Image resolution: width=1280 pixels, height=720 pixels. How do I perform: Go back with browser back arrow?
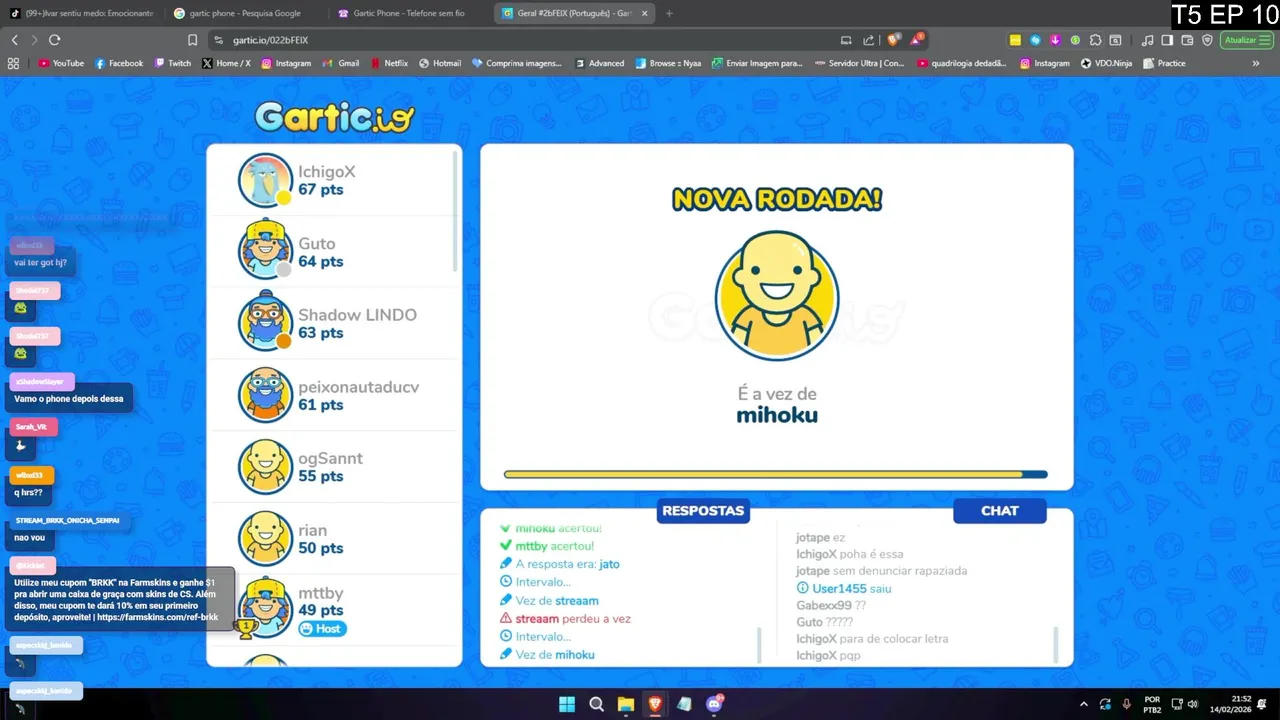tap(14, 40)
